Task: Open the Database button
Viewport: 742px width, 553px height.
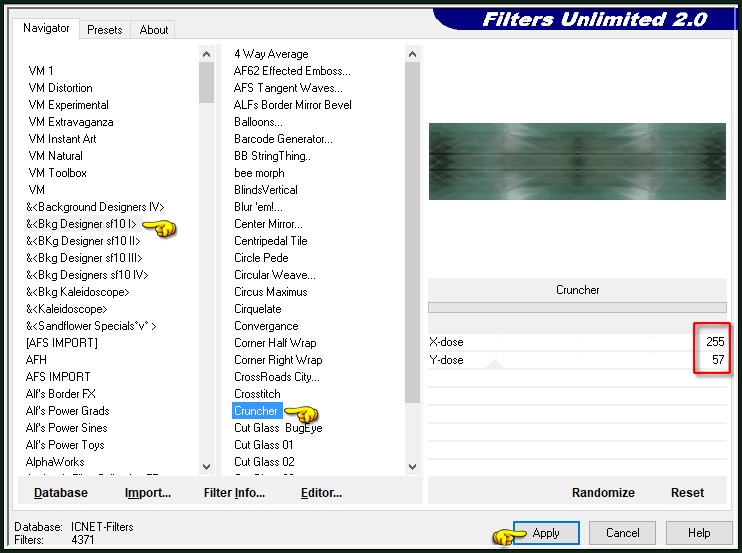Action: [x=61, y=492]
